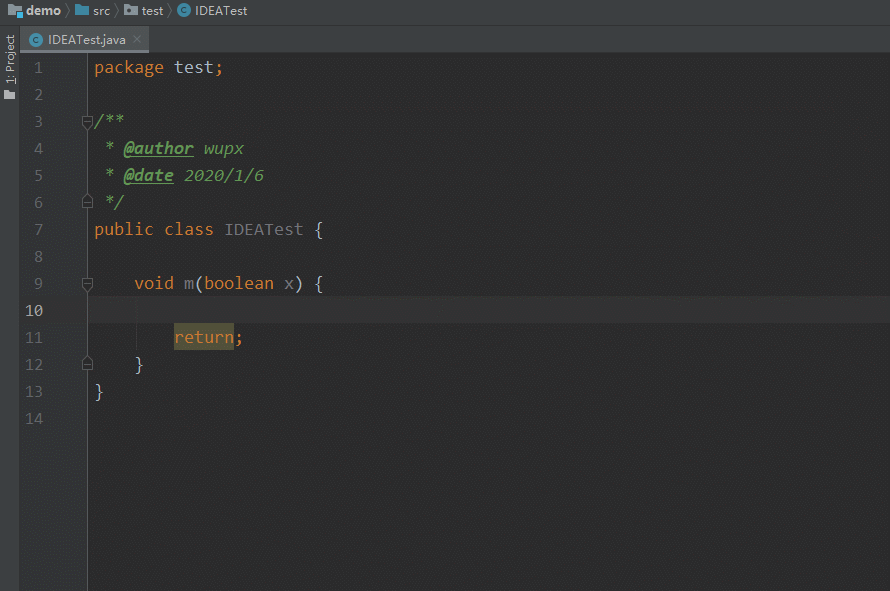
Task: Click the @author Javadoc tag
Action: (158, 149)
